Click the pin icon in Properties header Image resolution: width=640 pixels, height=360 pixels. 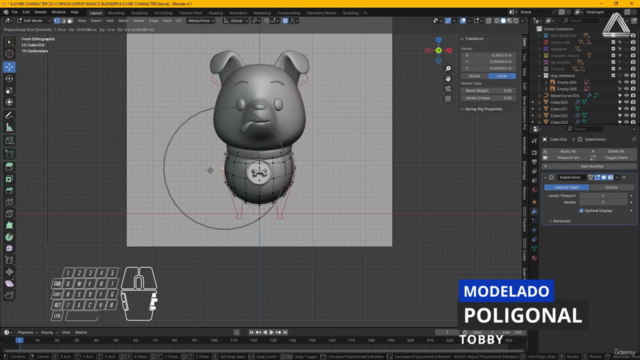633,139
